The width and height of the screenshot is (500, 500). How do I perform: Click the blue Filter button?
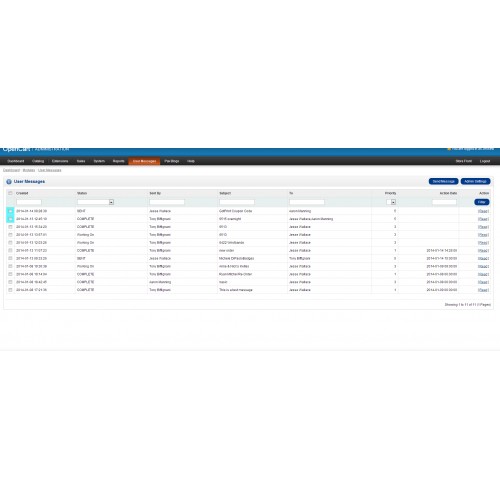tap(482, 202)
